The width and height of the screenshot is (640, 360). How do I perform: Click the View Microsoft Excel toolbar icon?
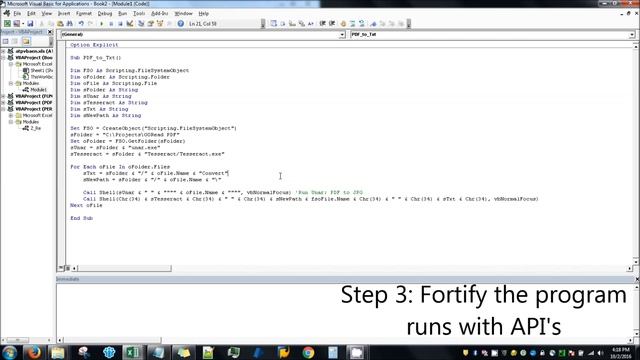point(7,24)
